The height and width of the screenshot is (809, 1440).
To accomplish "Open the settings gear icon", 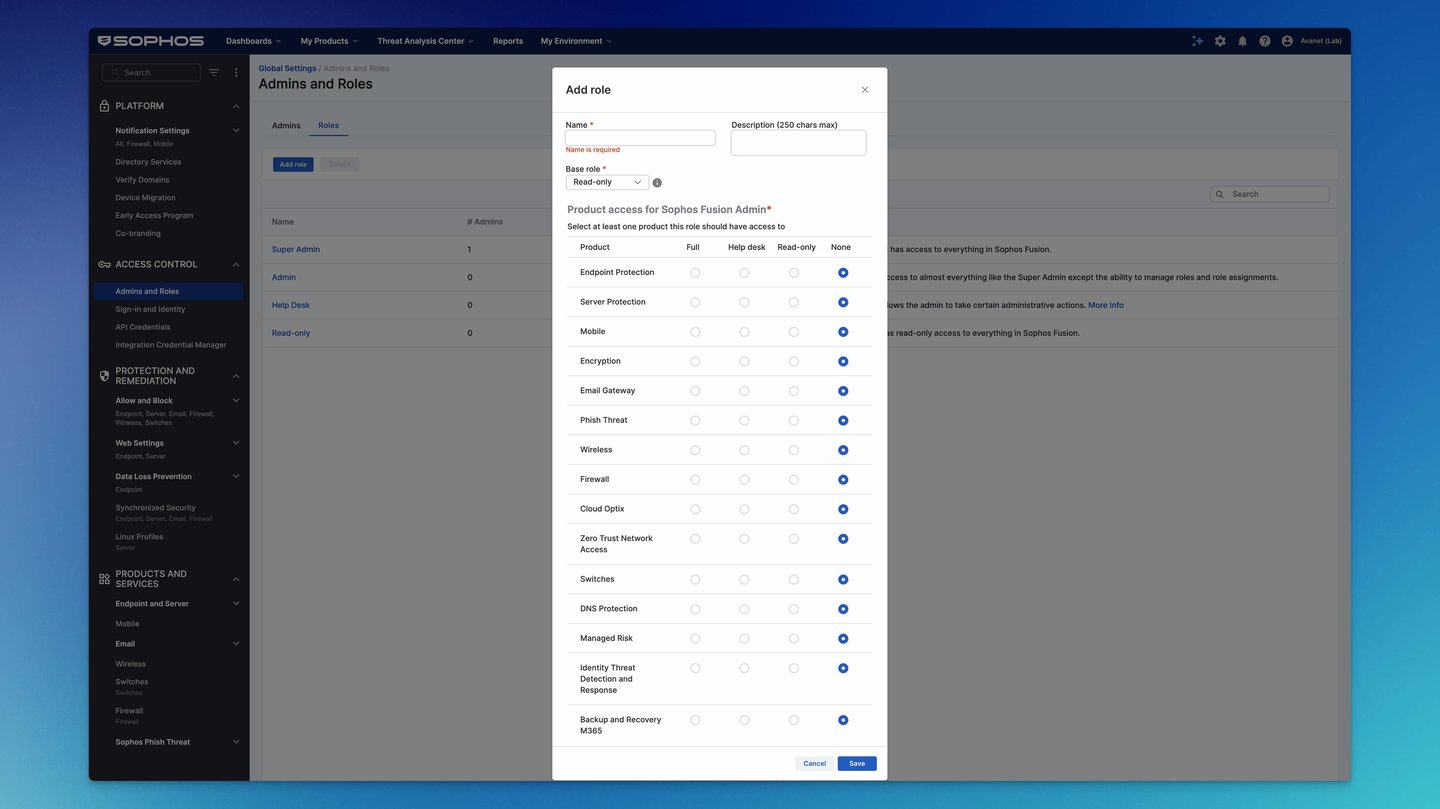I will 1220,41.
